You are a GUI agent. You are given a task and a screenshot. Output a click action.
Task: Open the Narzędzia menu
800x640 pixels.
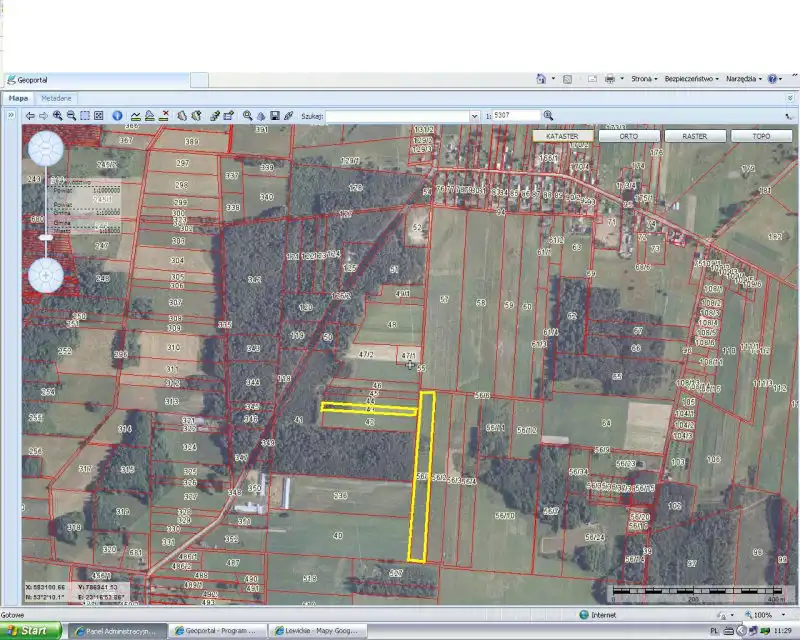745,78
